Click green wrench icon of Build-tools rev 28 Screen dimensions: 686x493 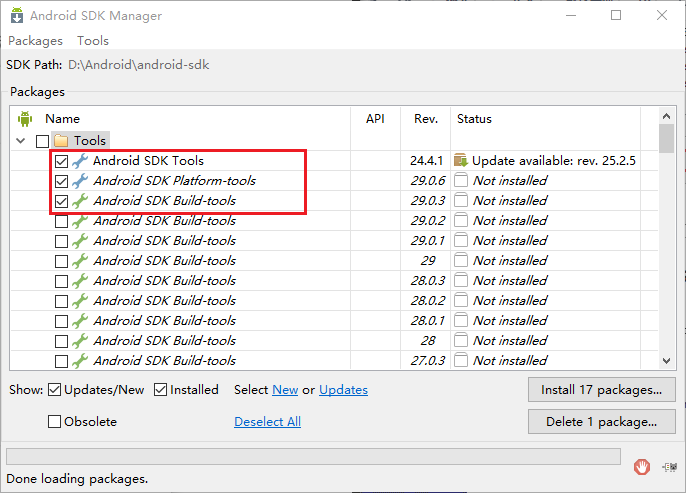[x=80, y=341]
